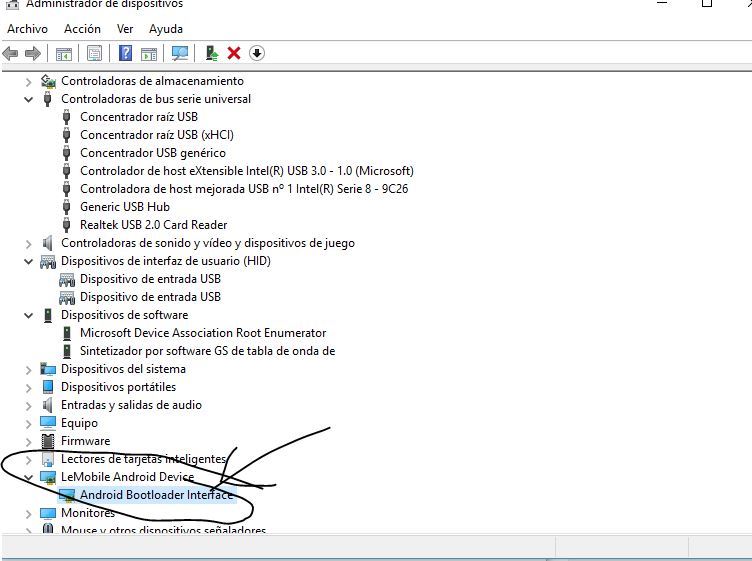Select Concentrador raíz USB (xHCI)
Screen dimensions: 752x561
point(157,135)
